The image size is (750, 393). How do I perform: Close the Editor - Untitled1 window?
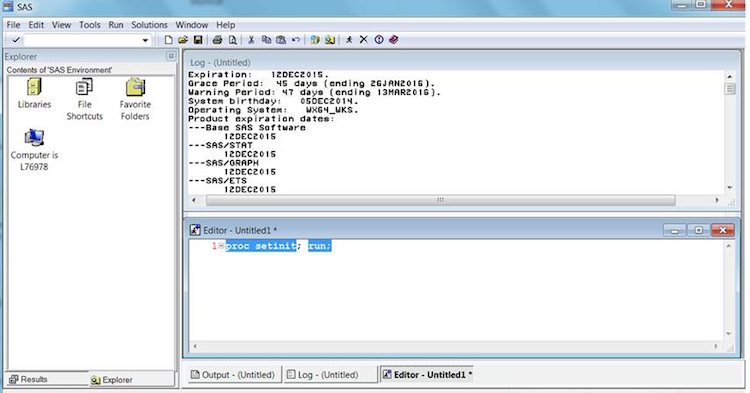tap(723, 230)
